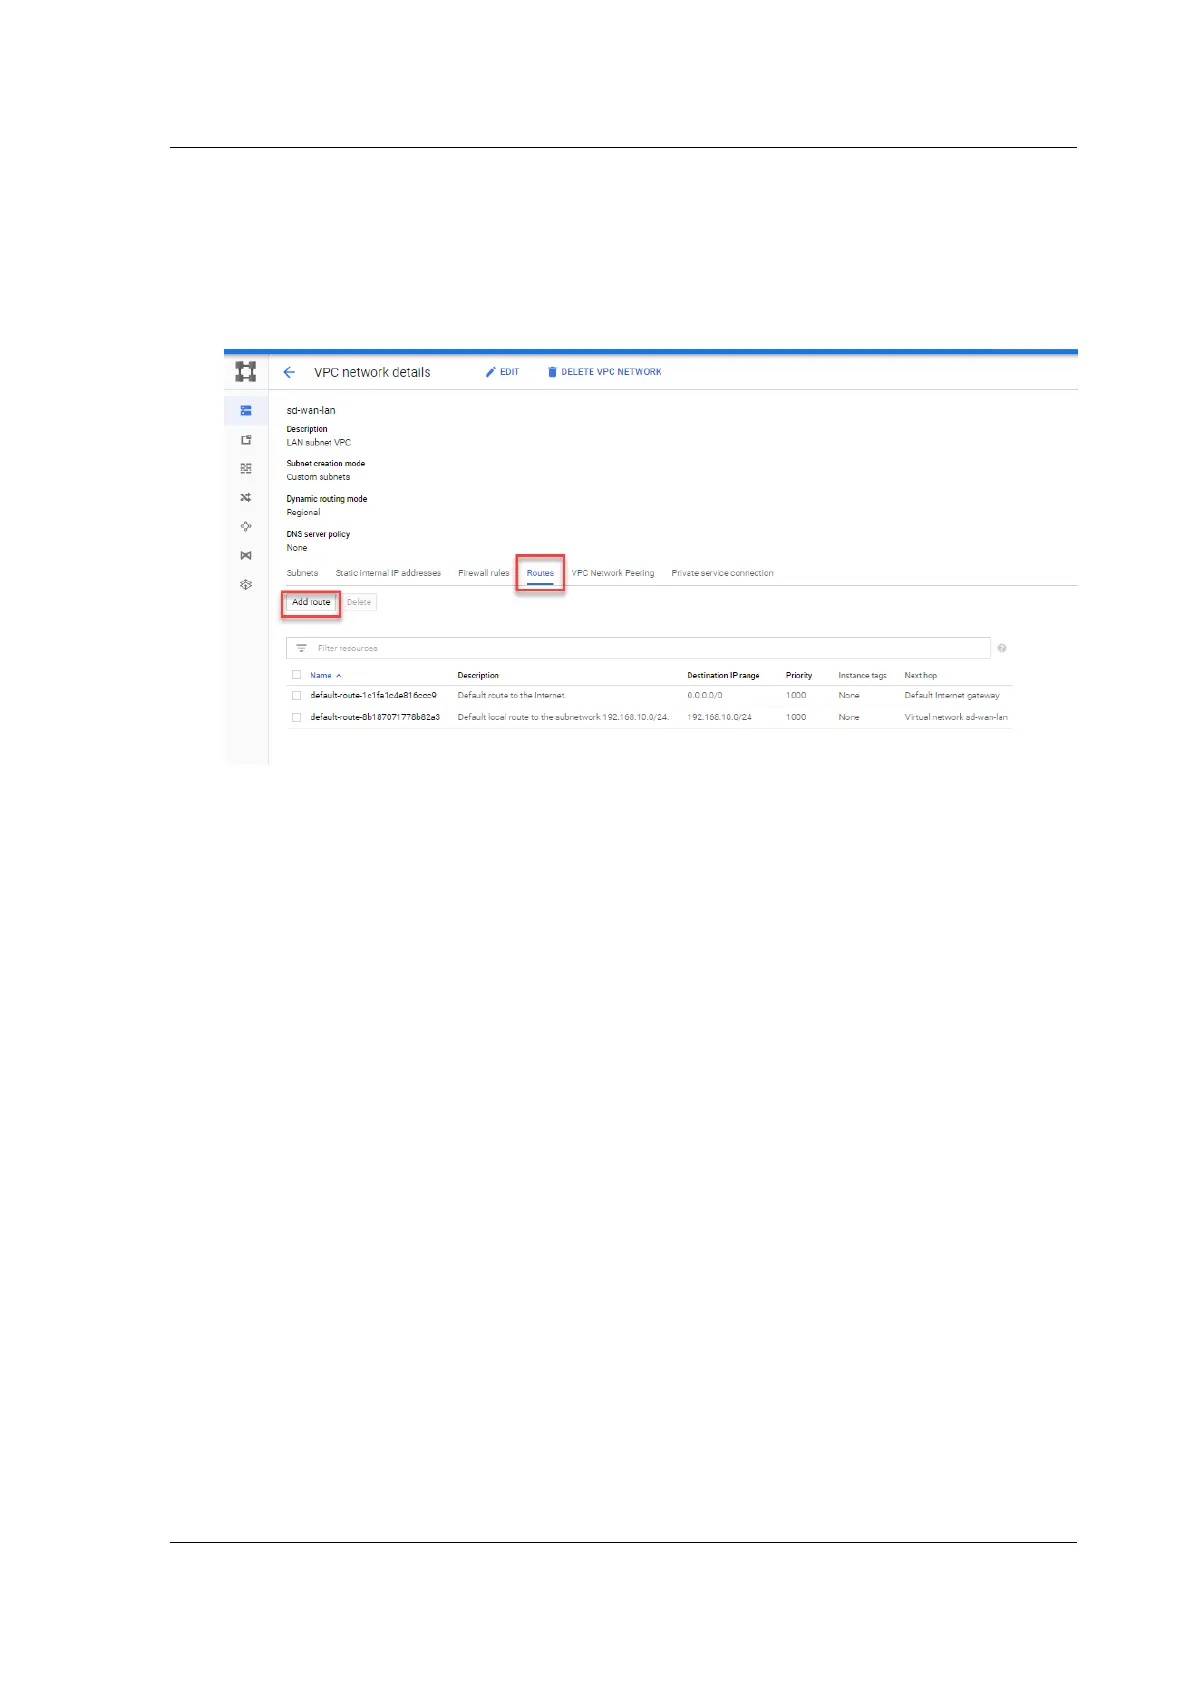The image size is (1191, 1684).
Task: Click DELETE VPC NETWORK button
Action: coord(604,372)
